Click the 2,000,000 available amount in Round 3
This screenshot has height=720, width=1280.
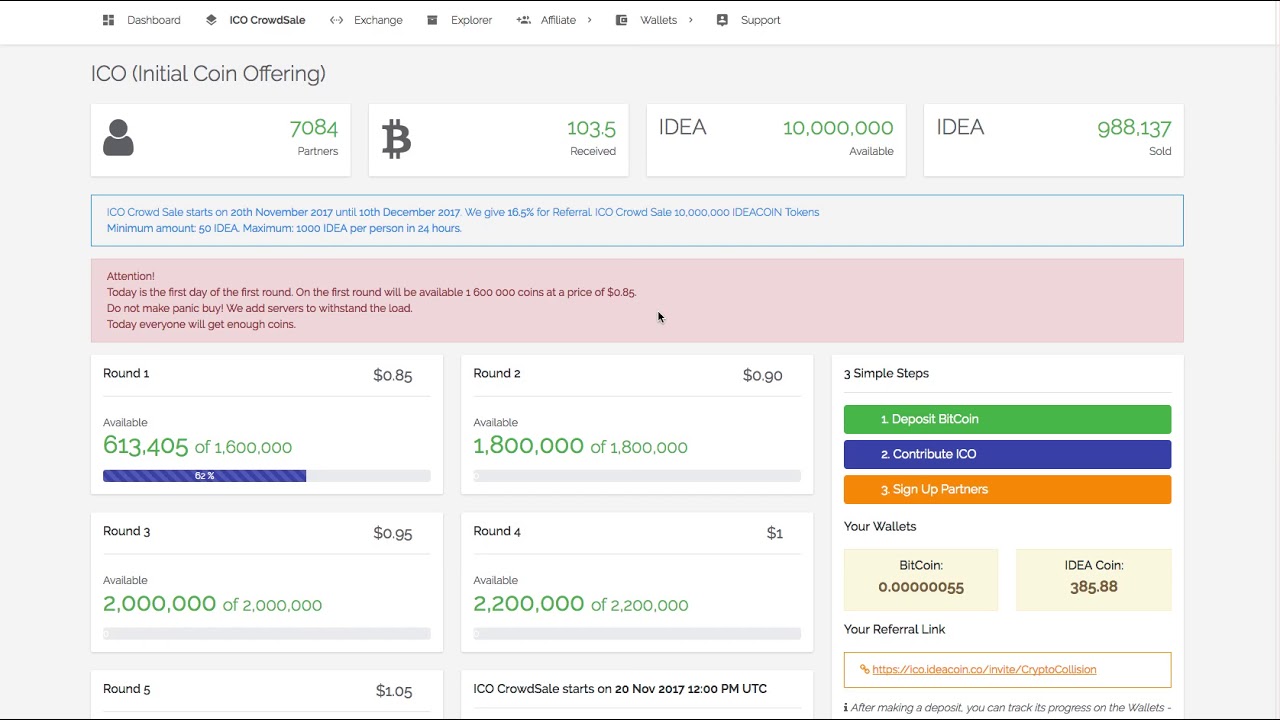point(159,604)
